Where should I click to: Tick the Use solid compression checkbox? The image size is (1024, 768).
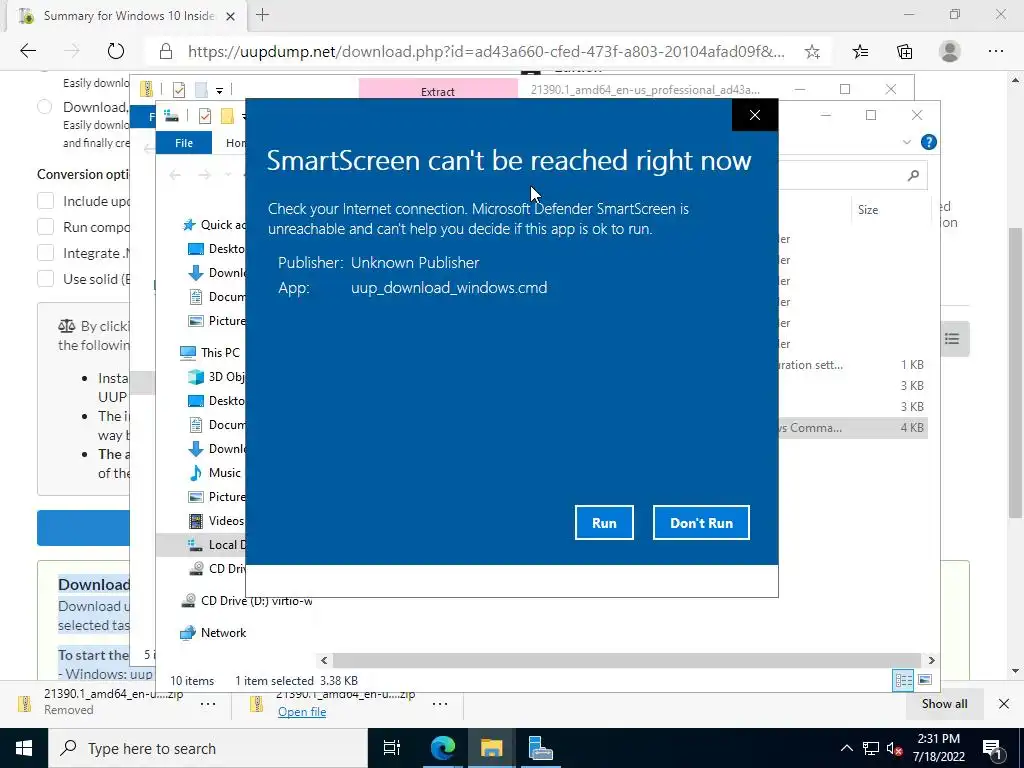(x=46, y=279)
